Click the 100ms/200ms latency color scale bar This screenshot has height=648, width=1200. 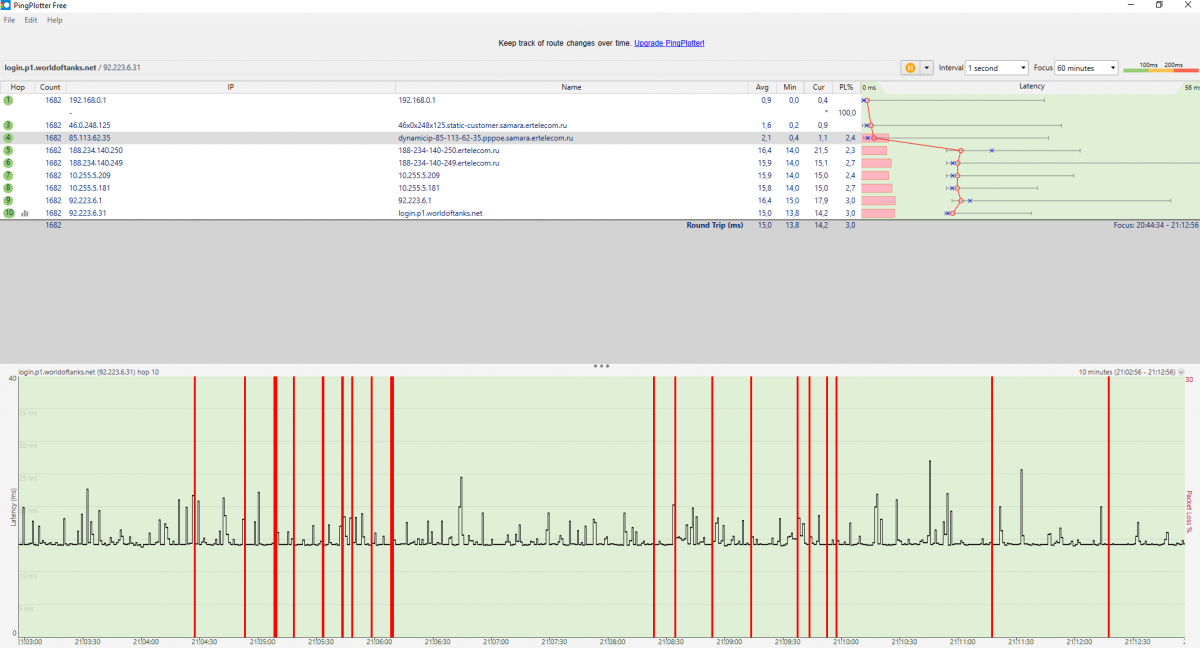pyautogui.click(x=1158, y=69)
